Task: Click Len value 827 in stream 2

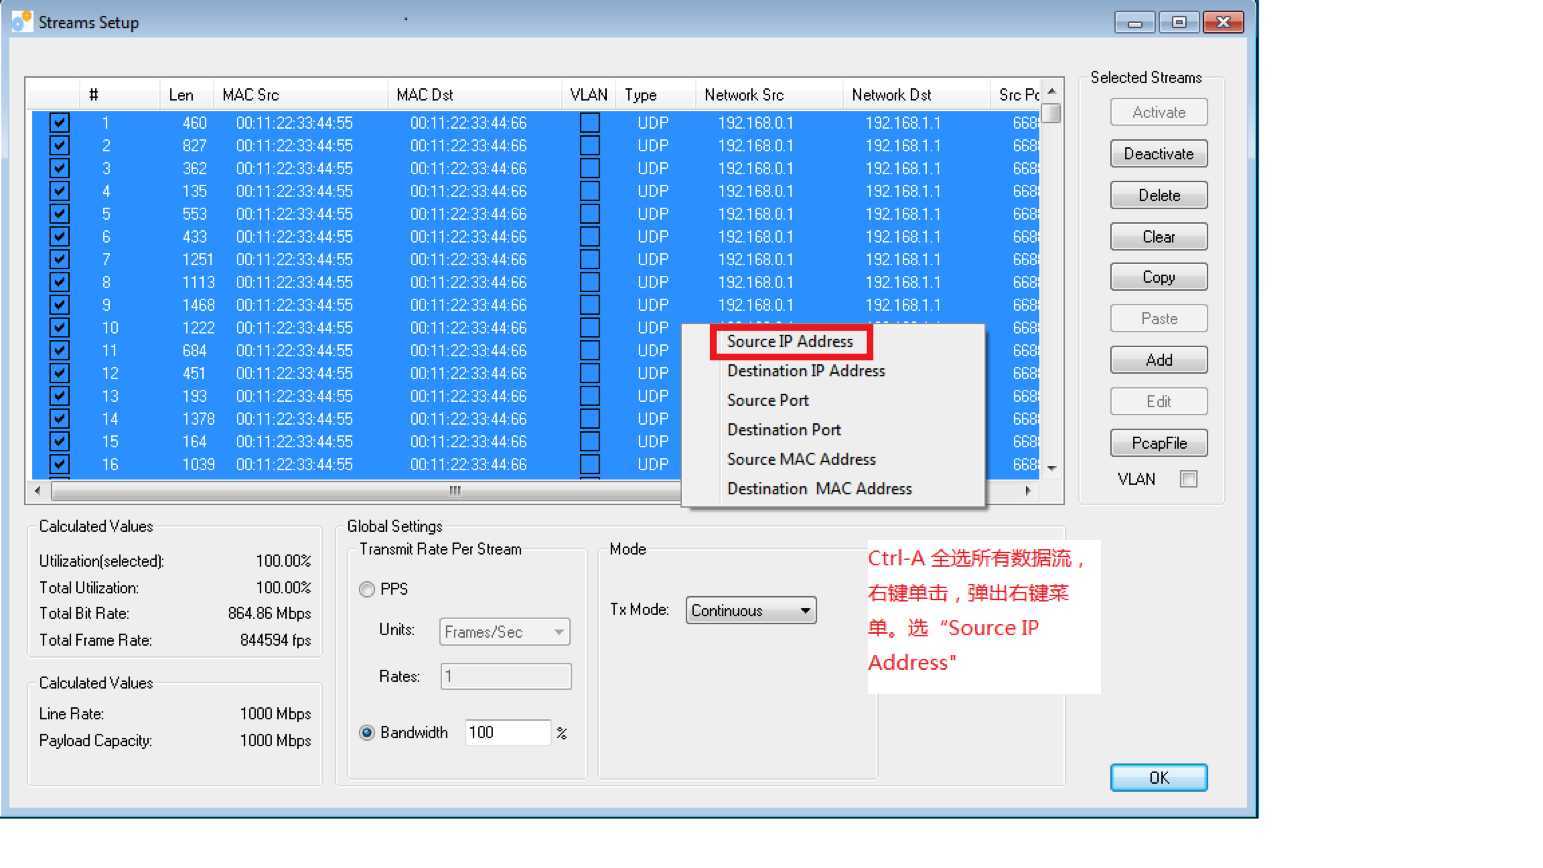Action: [x=194, y=146]
